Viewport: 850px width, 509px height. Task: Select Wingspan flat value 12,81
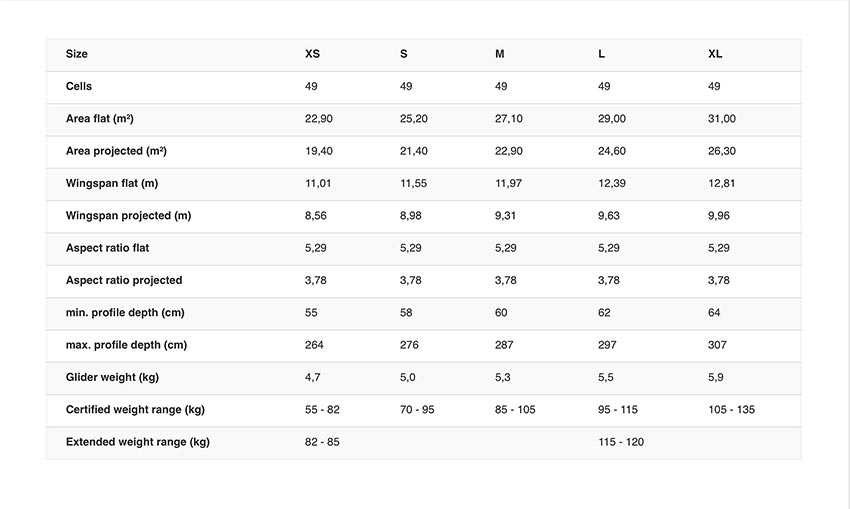click(722, 183)
